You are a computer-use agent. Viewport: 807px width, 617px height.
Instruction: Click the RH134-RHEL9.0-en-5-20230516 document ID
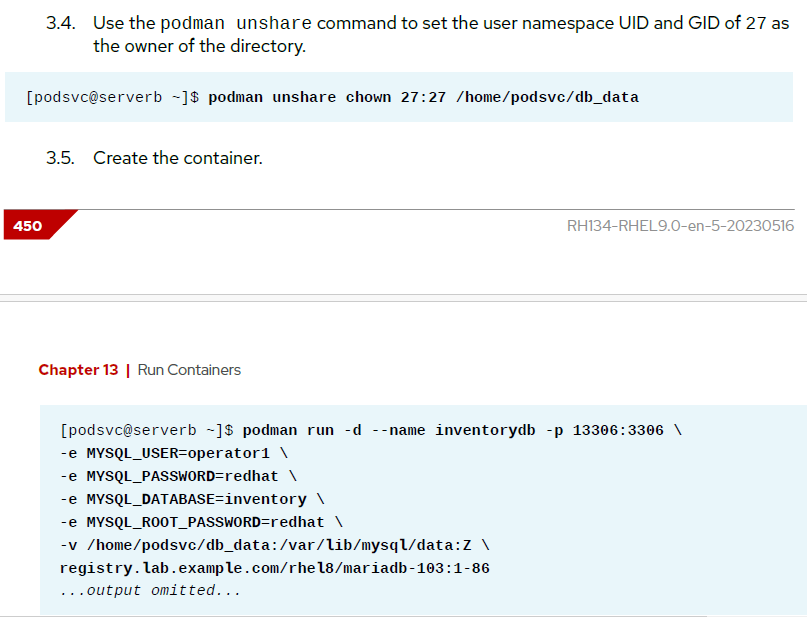[680, 226]
